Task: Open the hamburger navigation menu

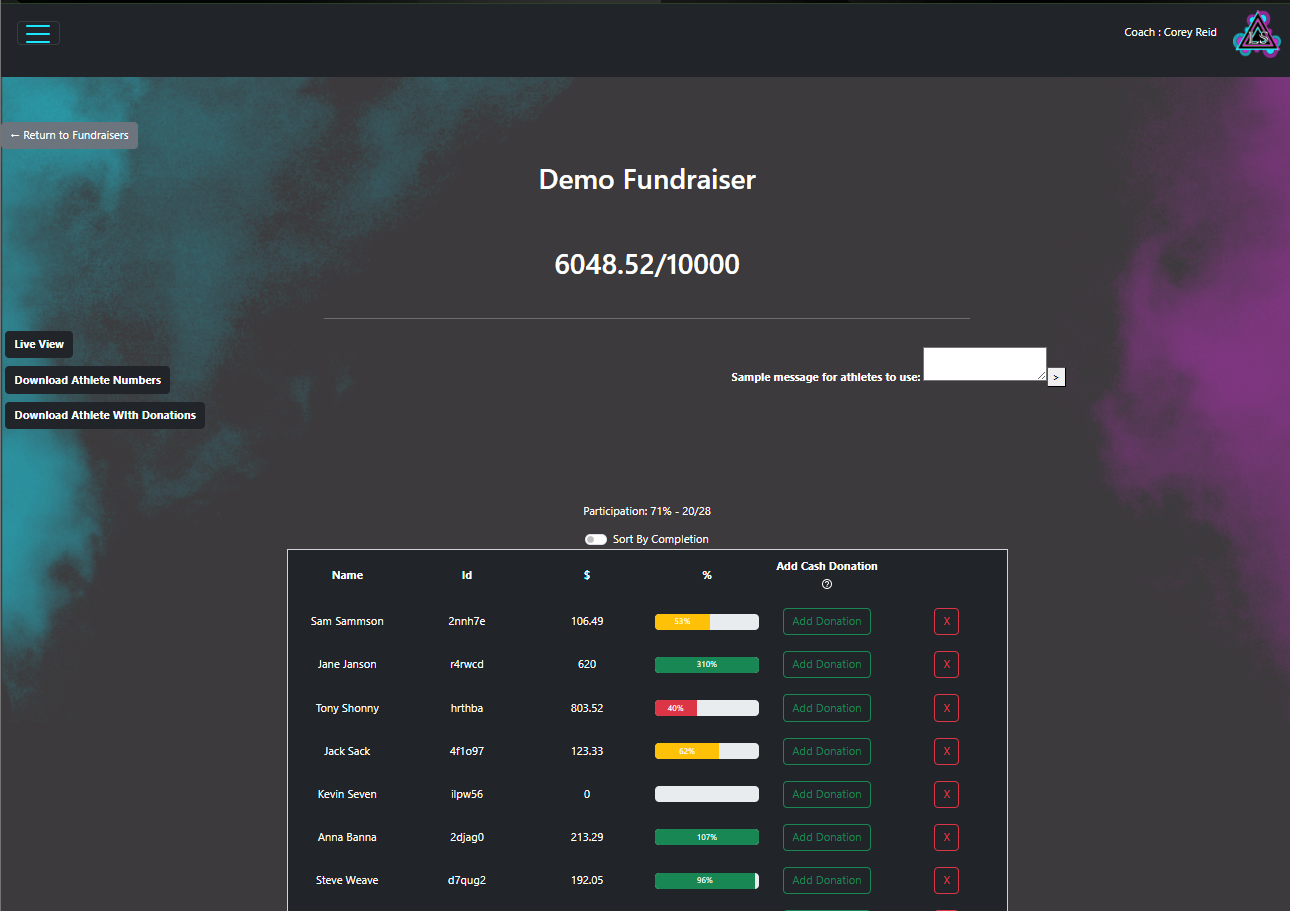Action: [x=38, y=33]
